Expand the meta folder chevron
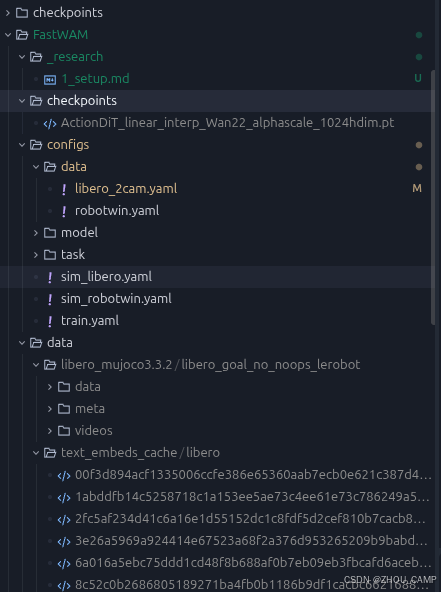This screenshot has width=441, height=592. tap(50, 409)
